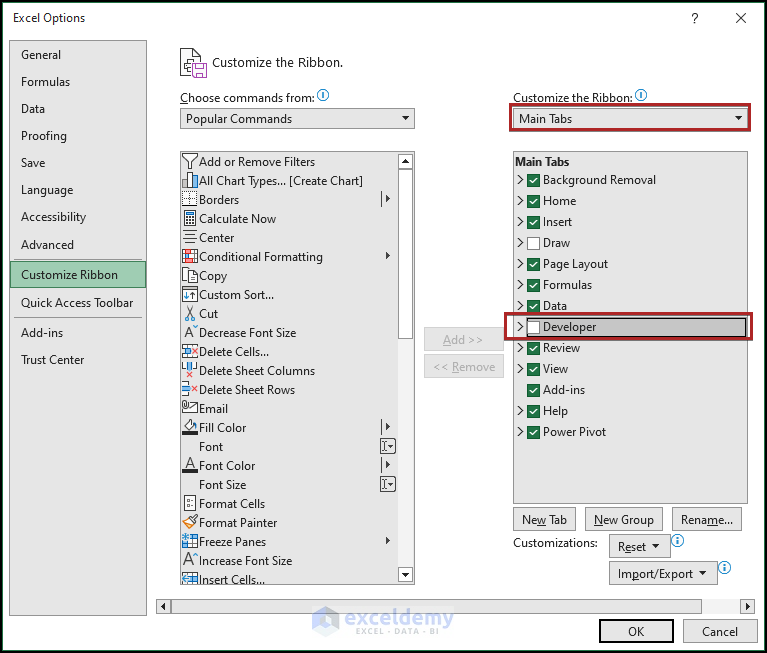Uncheck the Power Pivot checkbox
Viewport: 767px width, 653px height.
(x=533, y=432)
